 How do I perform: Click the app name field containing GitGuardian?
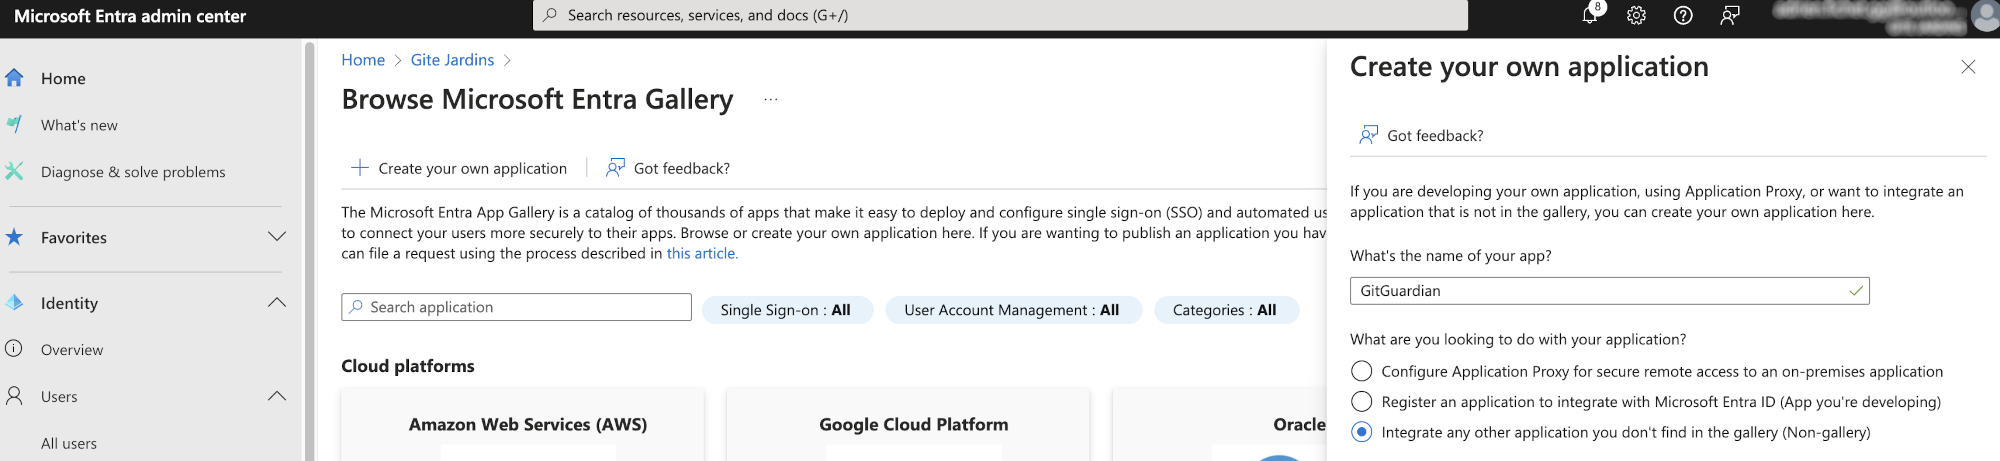click(x=1609, y=291)
